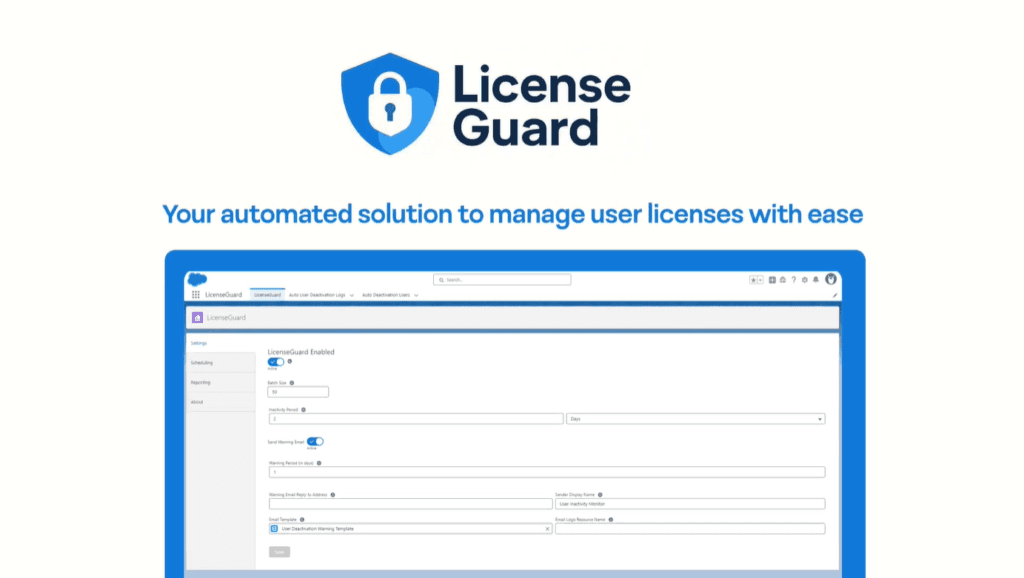Open the App Launcher waffle grid icon
The image size is (1024, 578).
pos(196,294)
